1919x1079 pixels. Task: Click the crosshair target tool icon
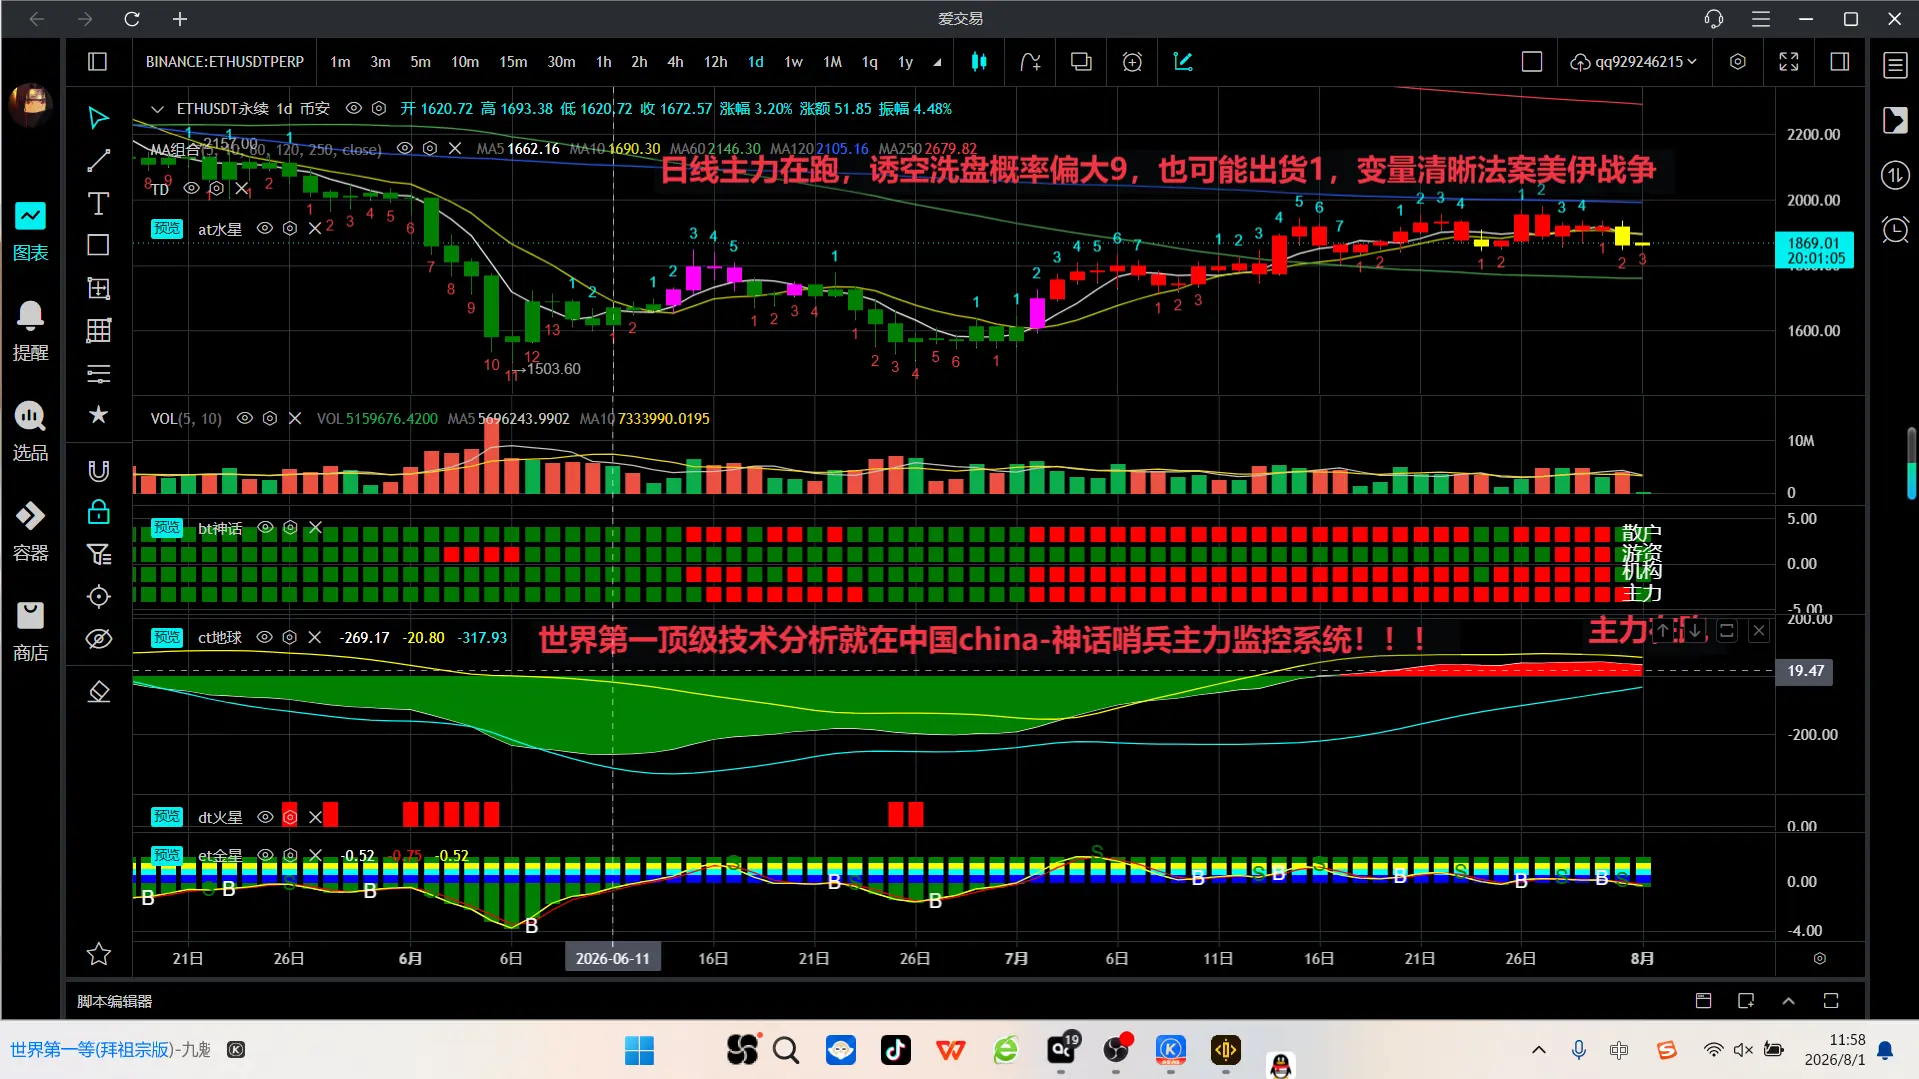(98, 597)
